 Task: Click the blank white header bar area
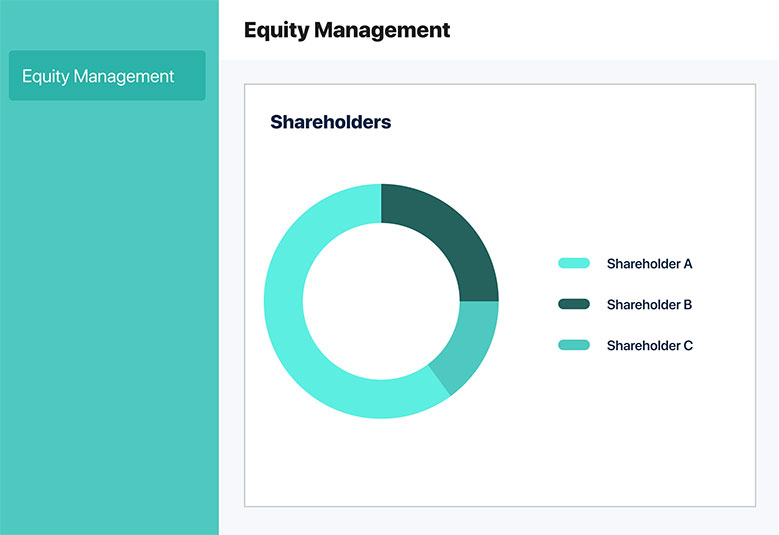[x=611, y=30]
